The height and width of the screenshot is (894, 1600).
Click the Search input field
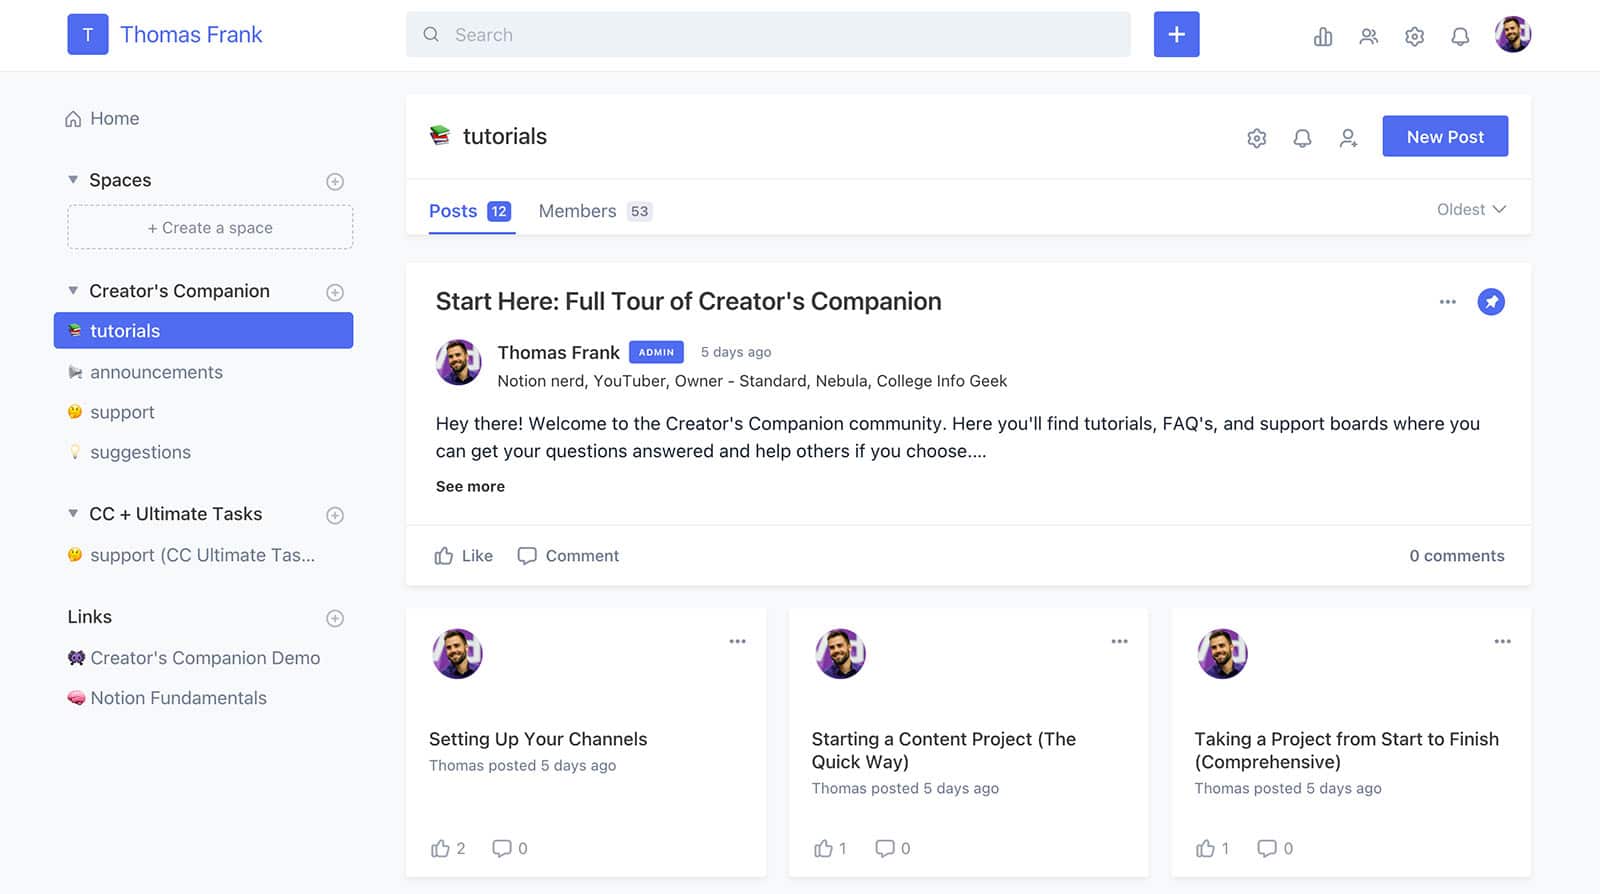click(768, 35)
